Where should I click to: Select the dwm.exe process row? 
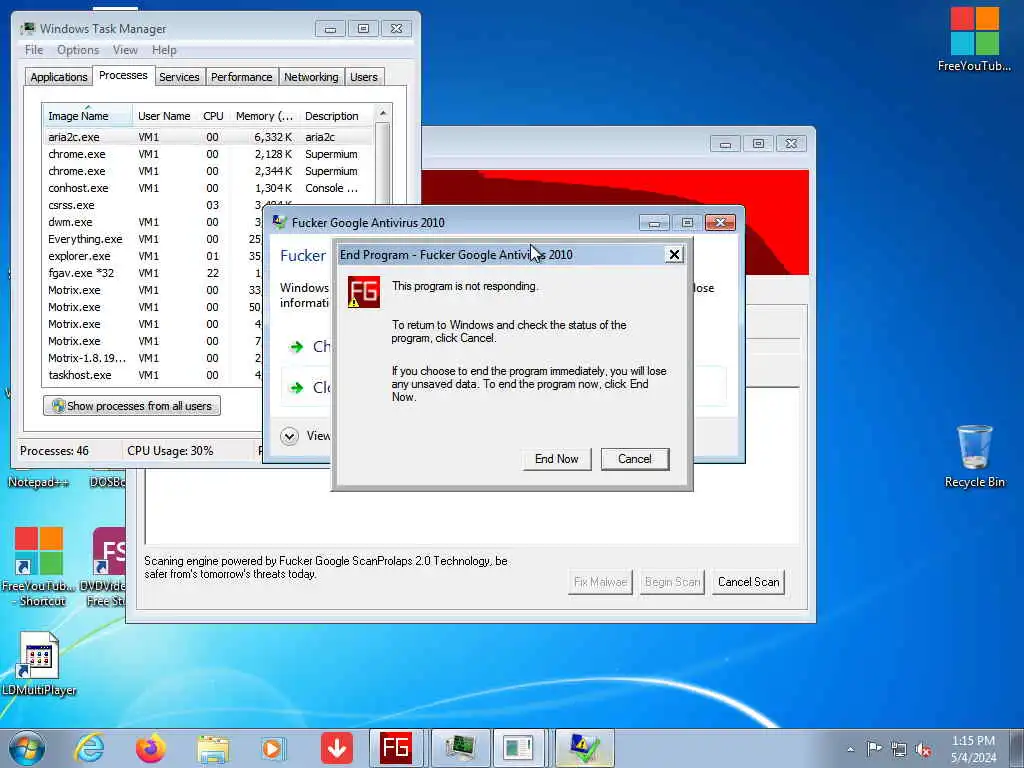(153, 222)
